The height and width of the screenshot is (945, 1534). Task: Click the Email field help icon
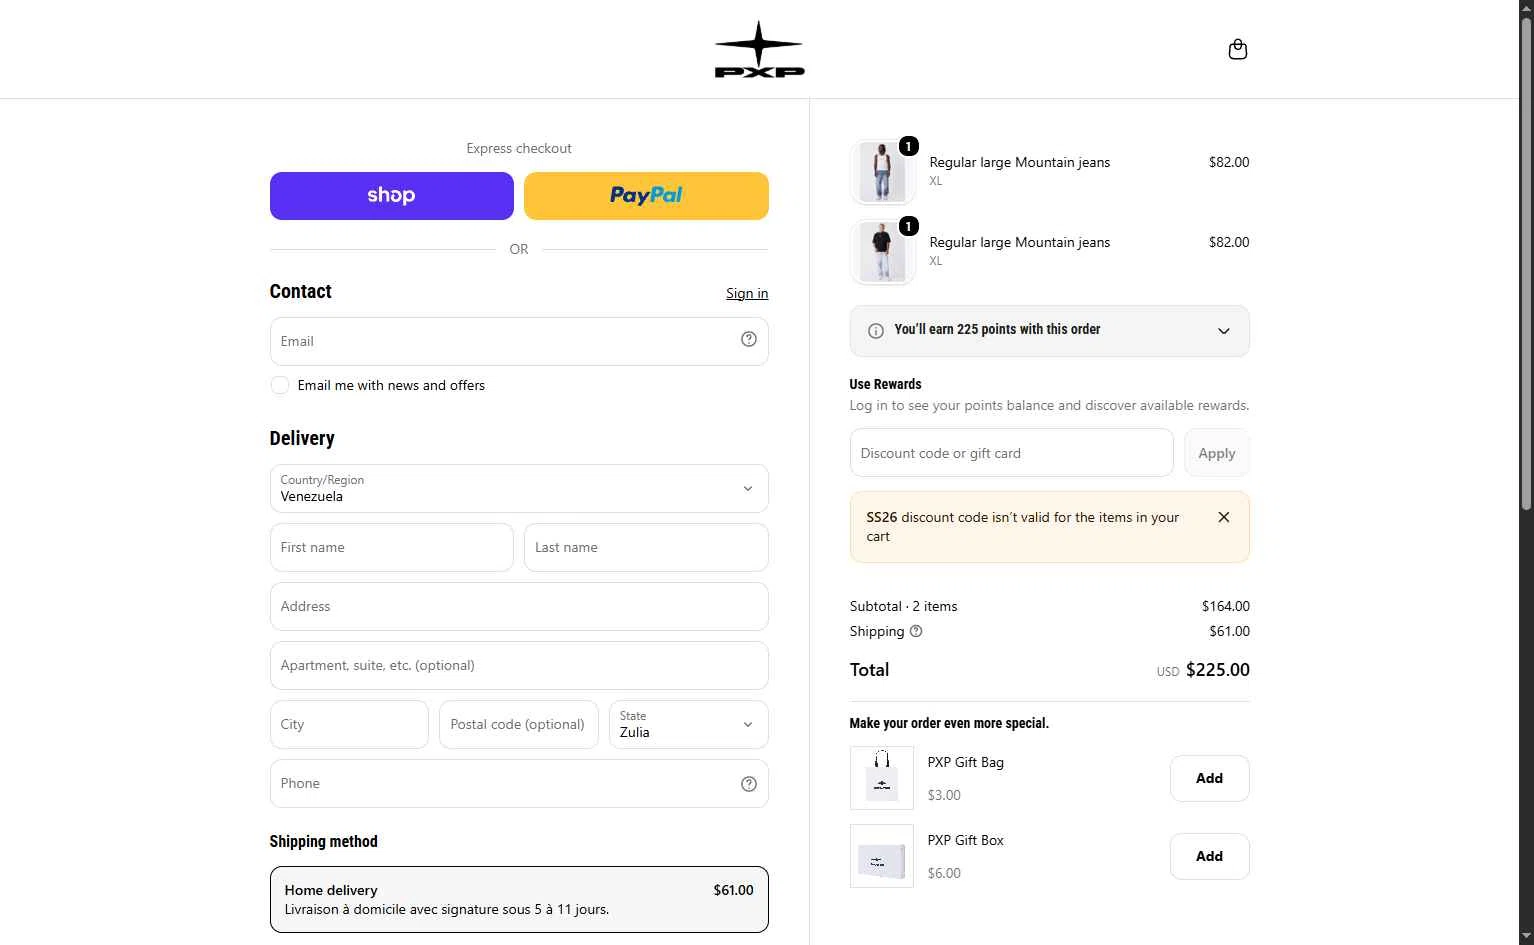point(748,340)
